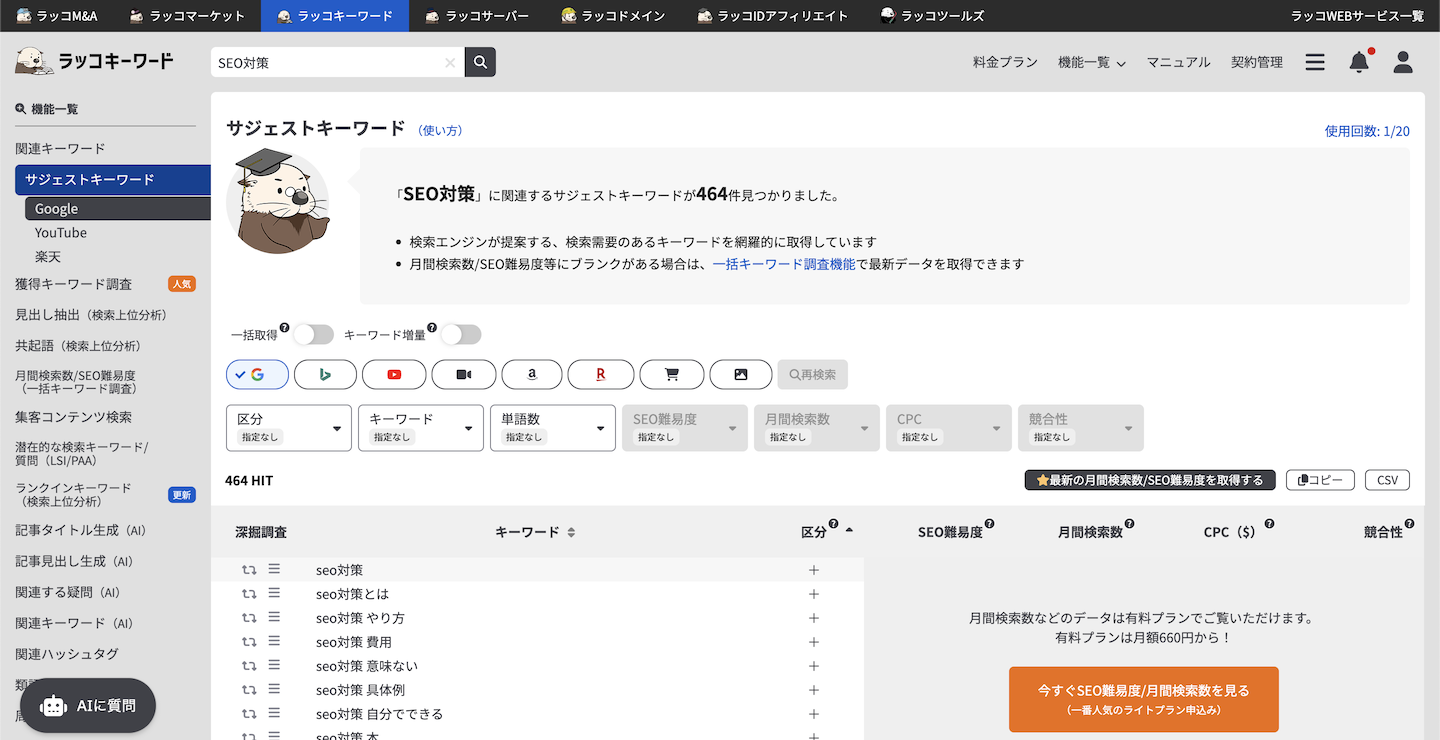Image resolution: width=1440 pixels, height=740 pixels.
Task: Click 最新の月間検索数/SEO難易度を取得する button
Action: [1150, 480]
